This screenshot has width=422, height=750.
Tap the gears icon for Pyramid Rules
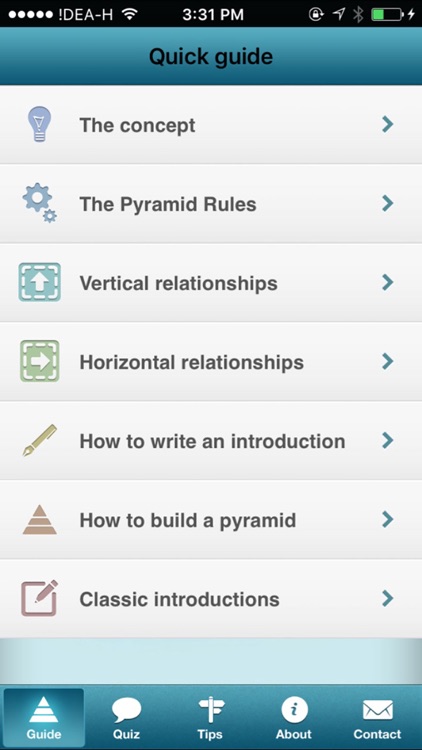click(x=40, y=203)
